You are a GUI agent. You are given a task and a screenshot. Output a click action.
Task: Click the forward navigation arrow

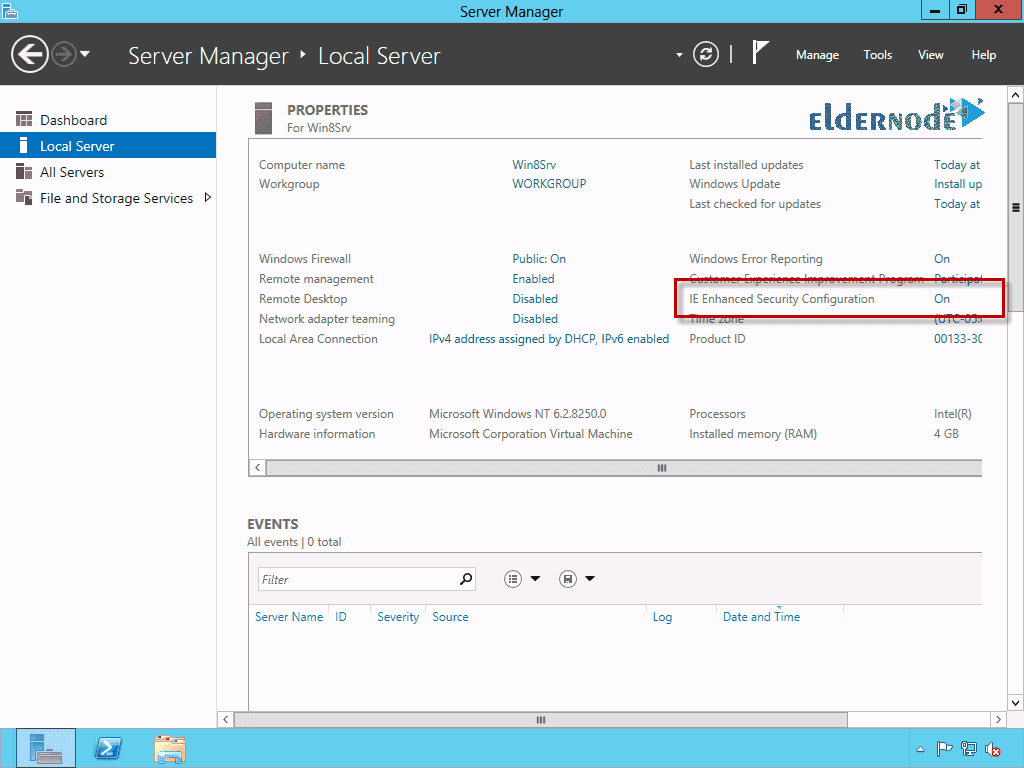[64, 54]
